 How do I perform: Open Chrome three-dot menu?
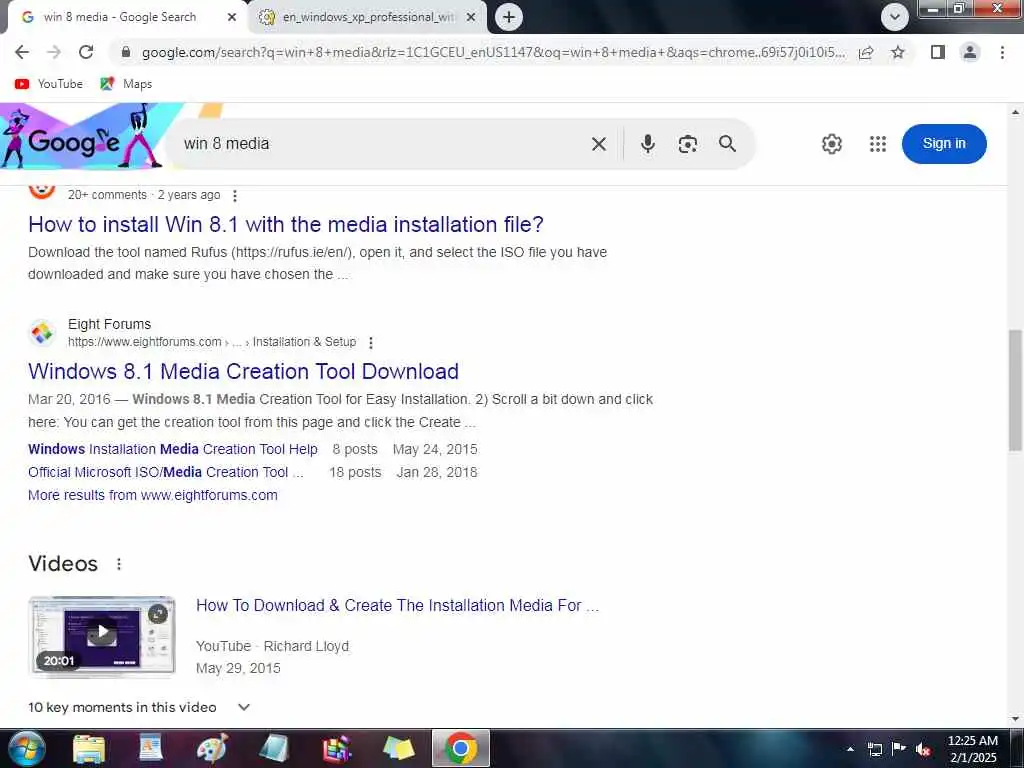pos(1002,52)
